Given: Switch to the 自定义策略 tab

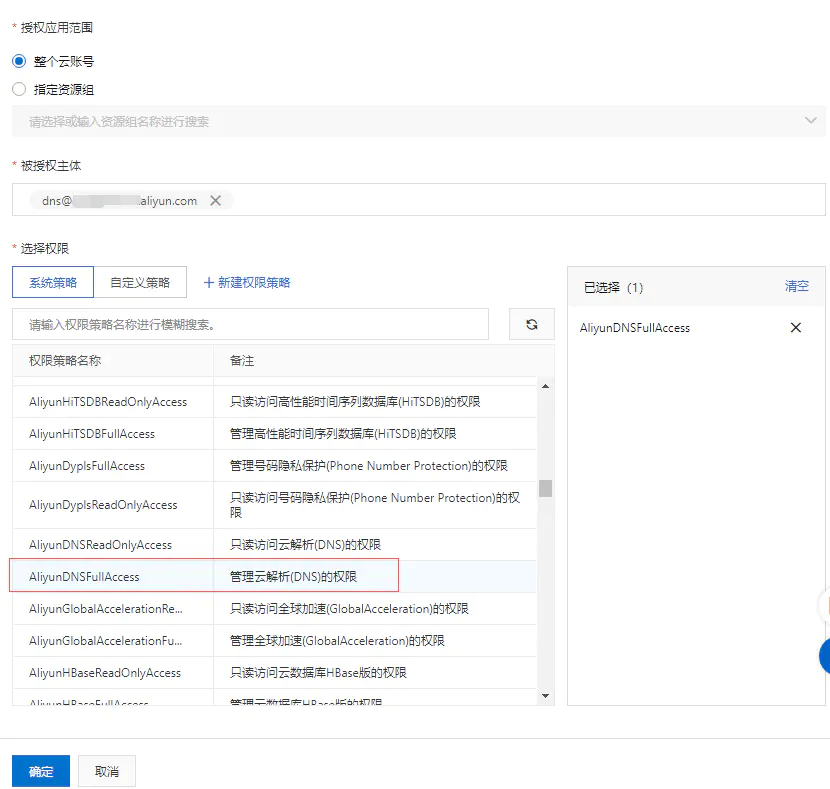Looking at the screenshot, I should coord(140,282).
